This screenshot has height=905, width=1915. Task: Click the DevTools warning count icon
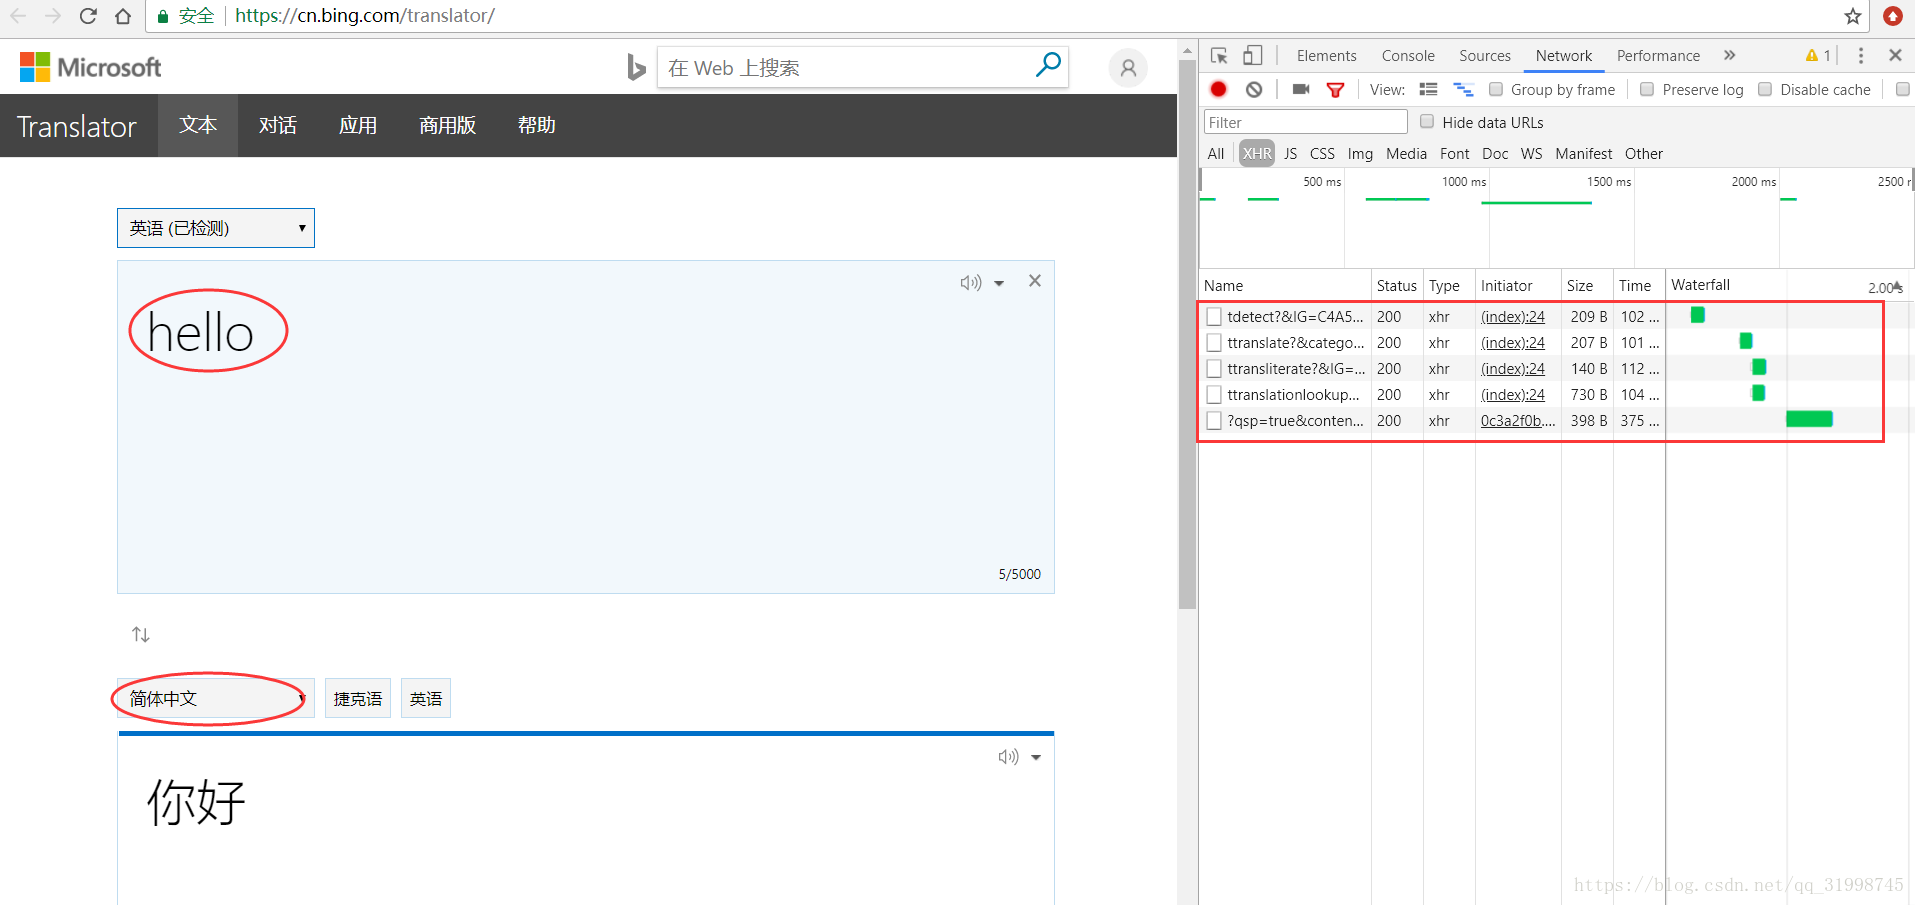click(1818, 56)
